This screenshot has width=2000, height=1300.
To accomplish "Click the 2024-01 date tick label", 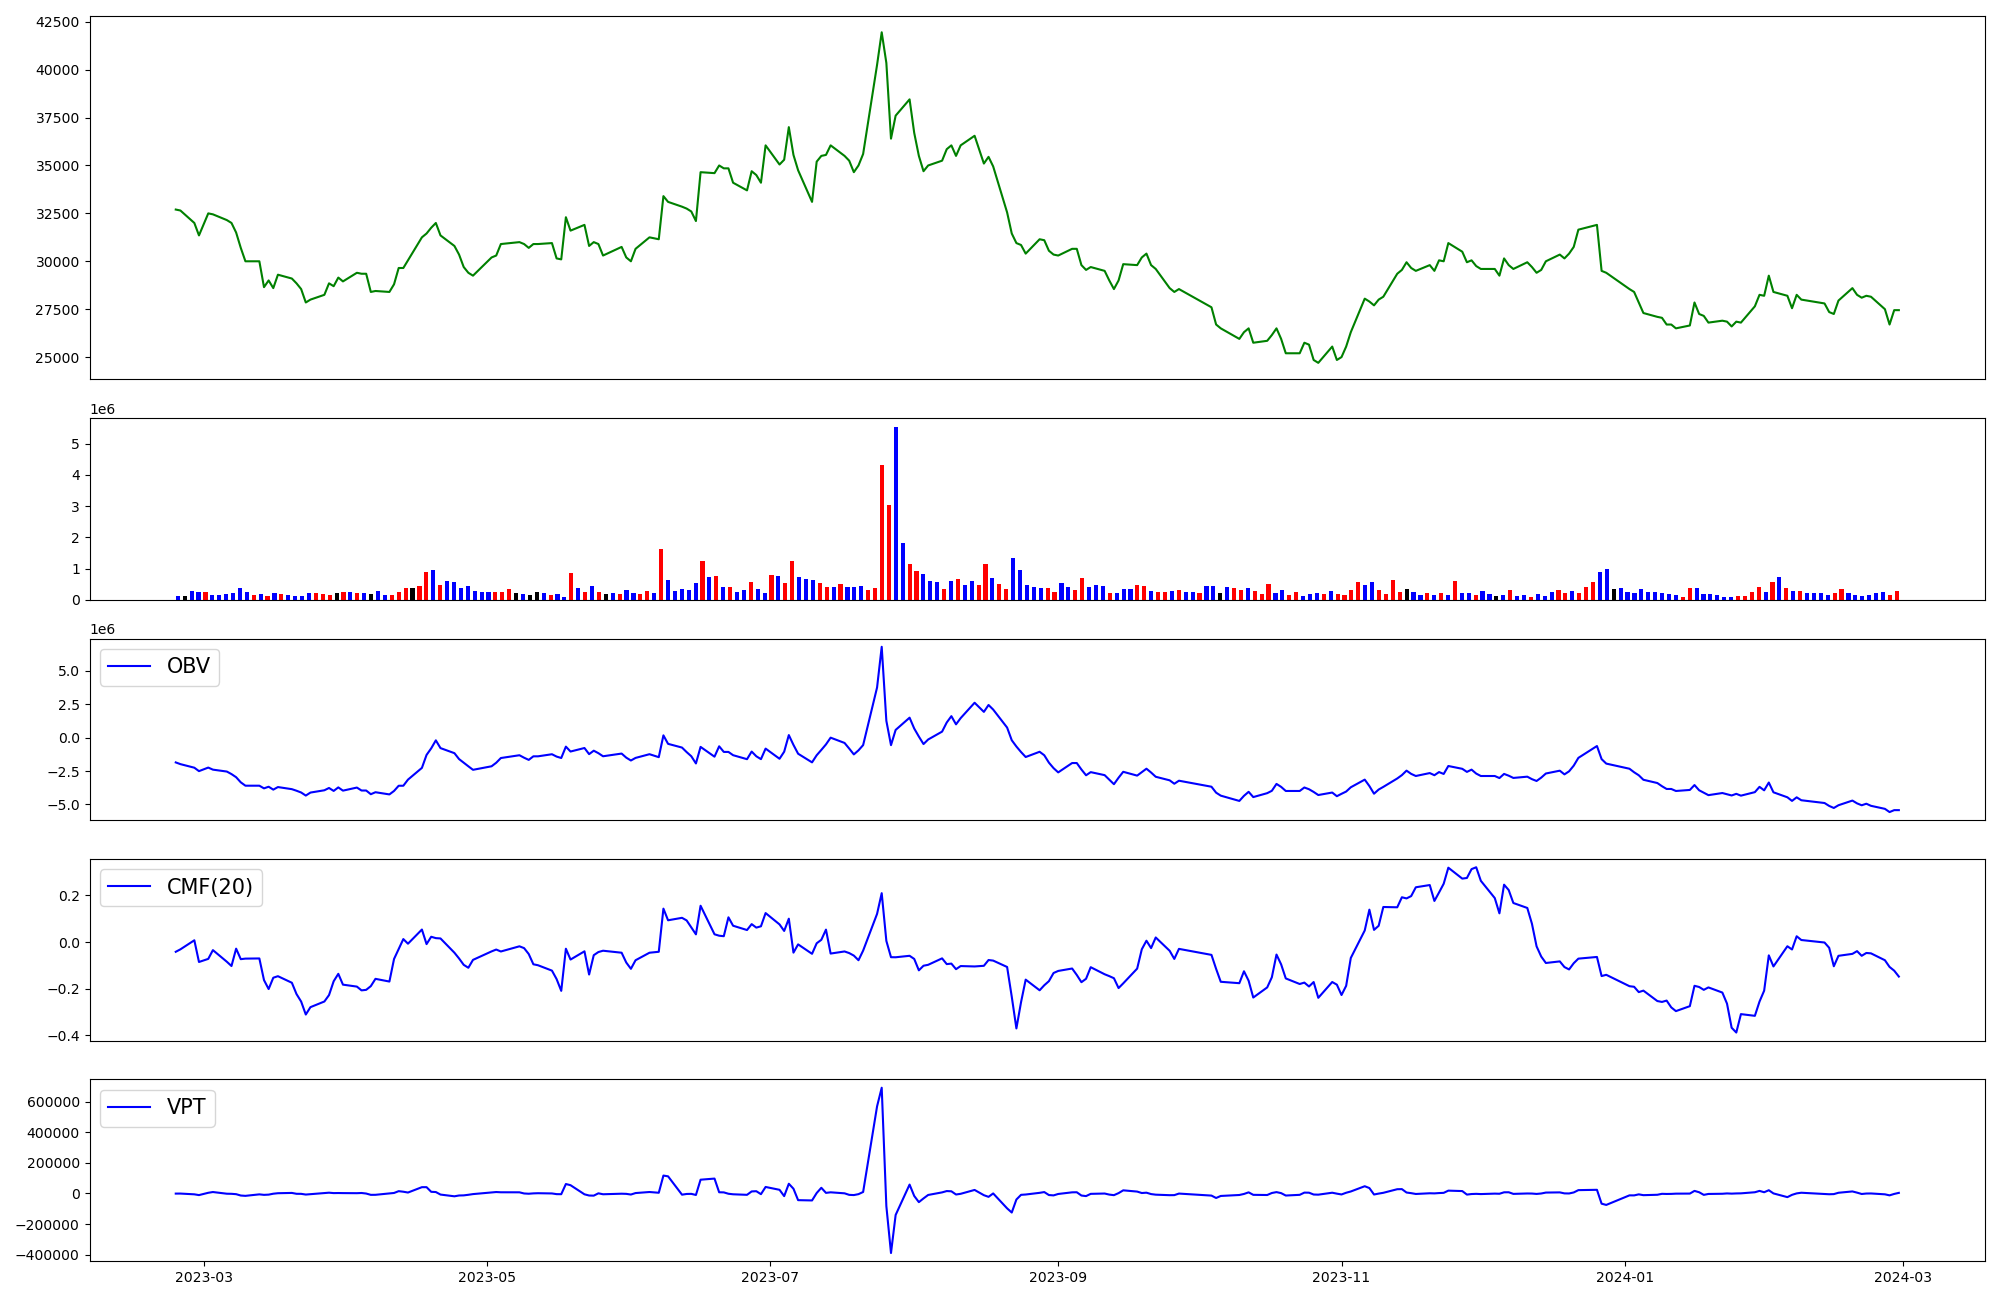I will [1625, 1277].
